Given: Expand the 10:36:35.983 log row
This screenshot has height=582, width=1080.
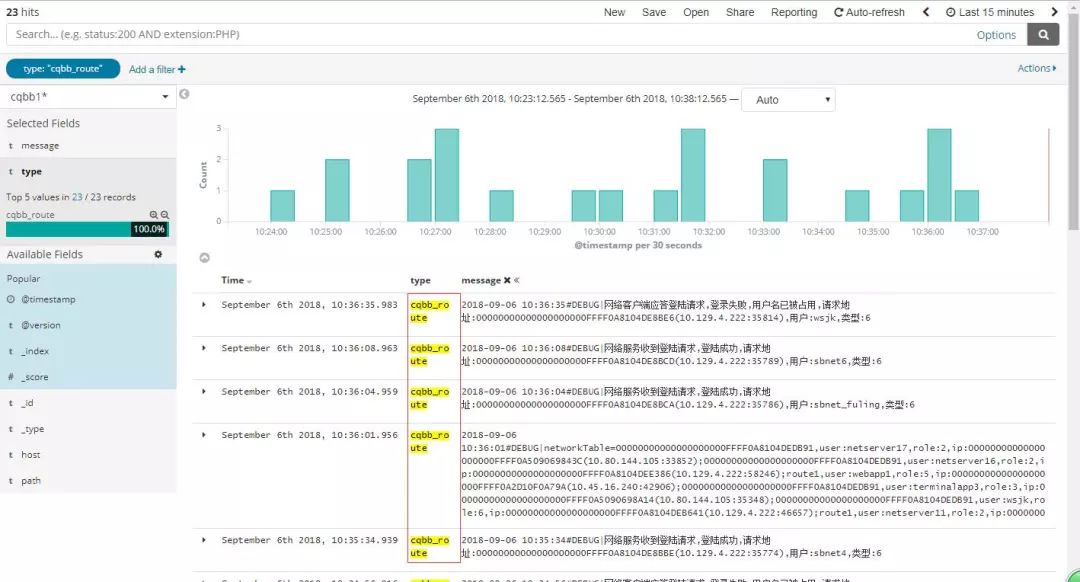Looking at the screenshot, I should coord(204,304).
